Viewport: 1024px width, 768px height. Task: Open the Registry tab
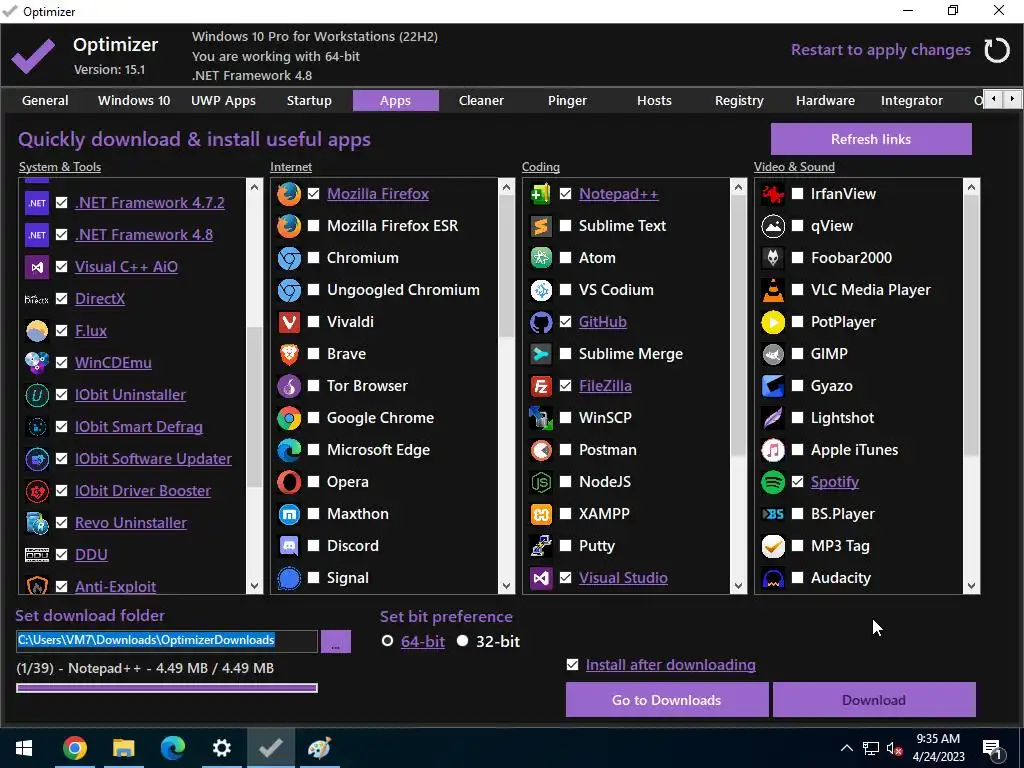point(739,101)
